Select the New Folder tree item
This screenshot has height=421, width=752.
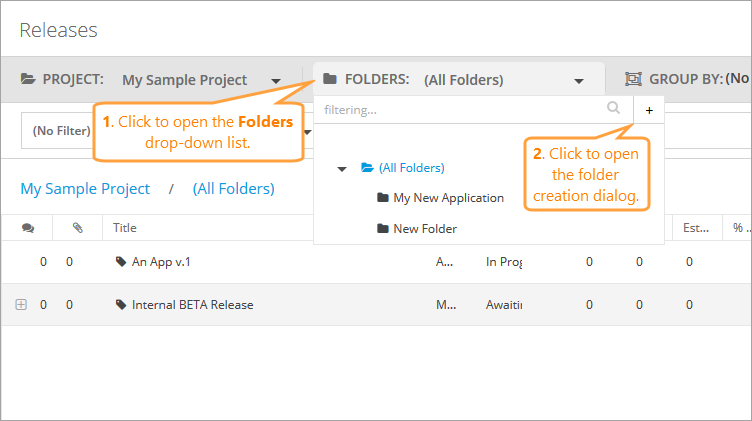(x=425, y=229)
